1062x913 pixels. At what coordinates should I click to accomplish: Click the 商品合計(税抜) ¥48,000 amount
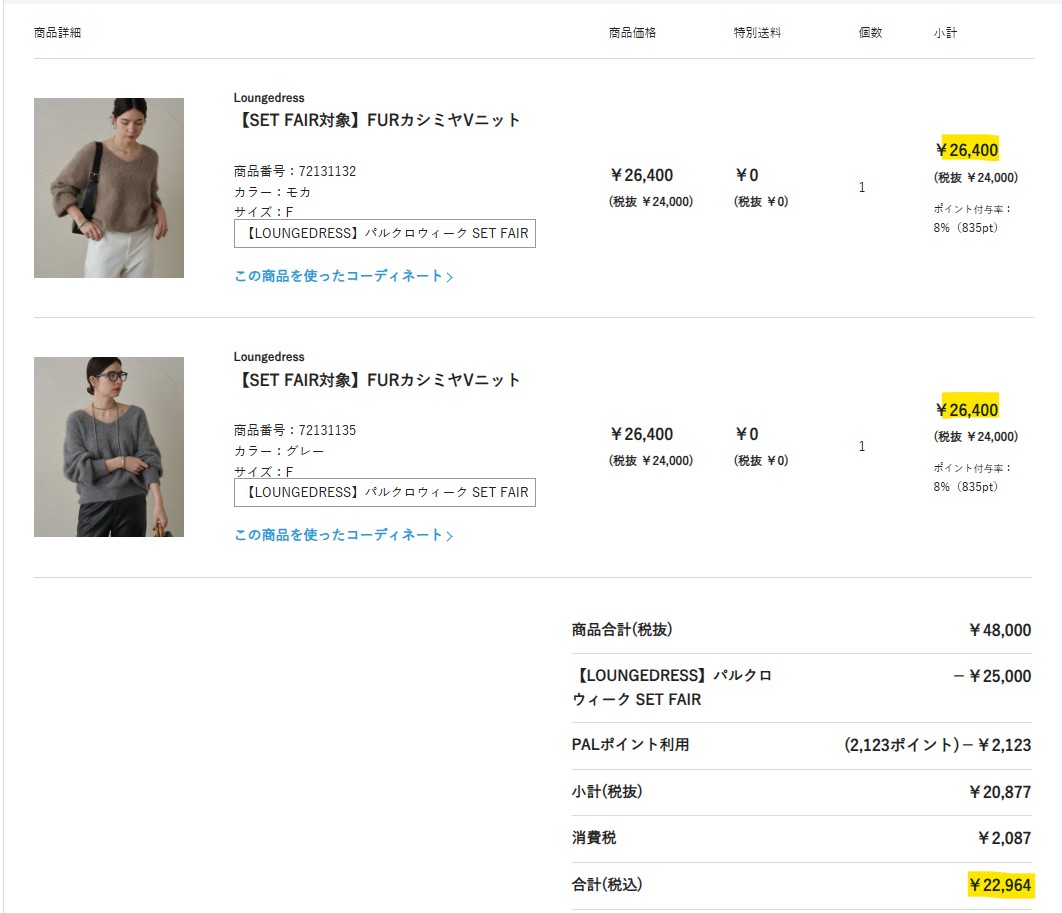tap(999, 630)
